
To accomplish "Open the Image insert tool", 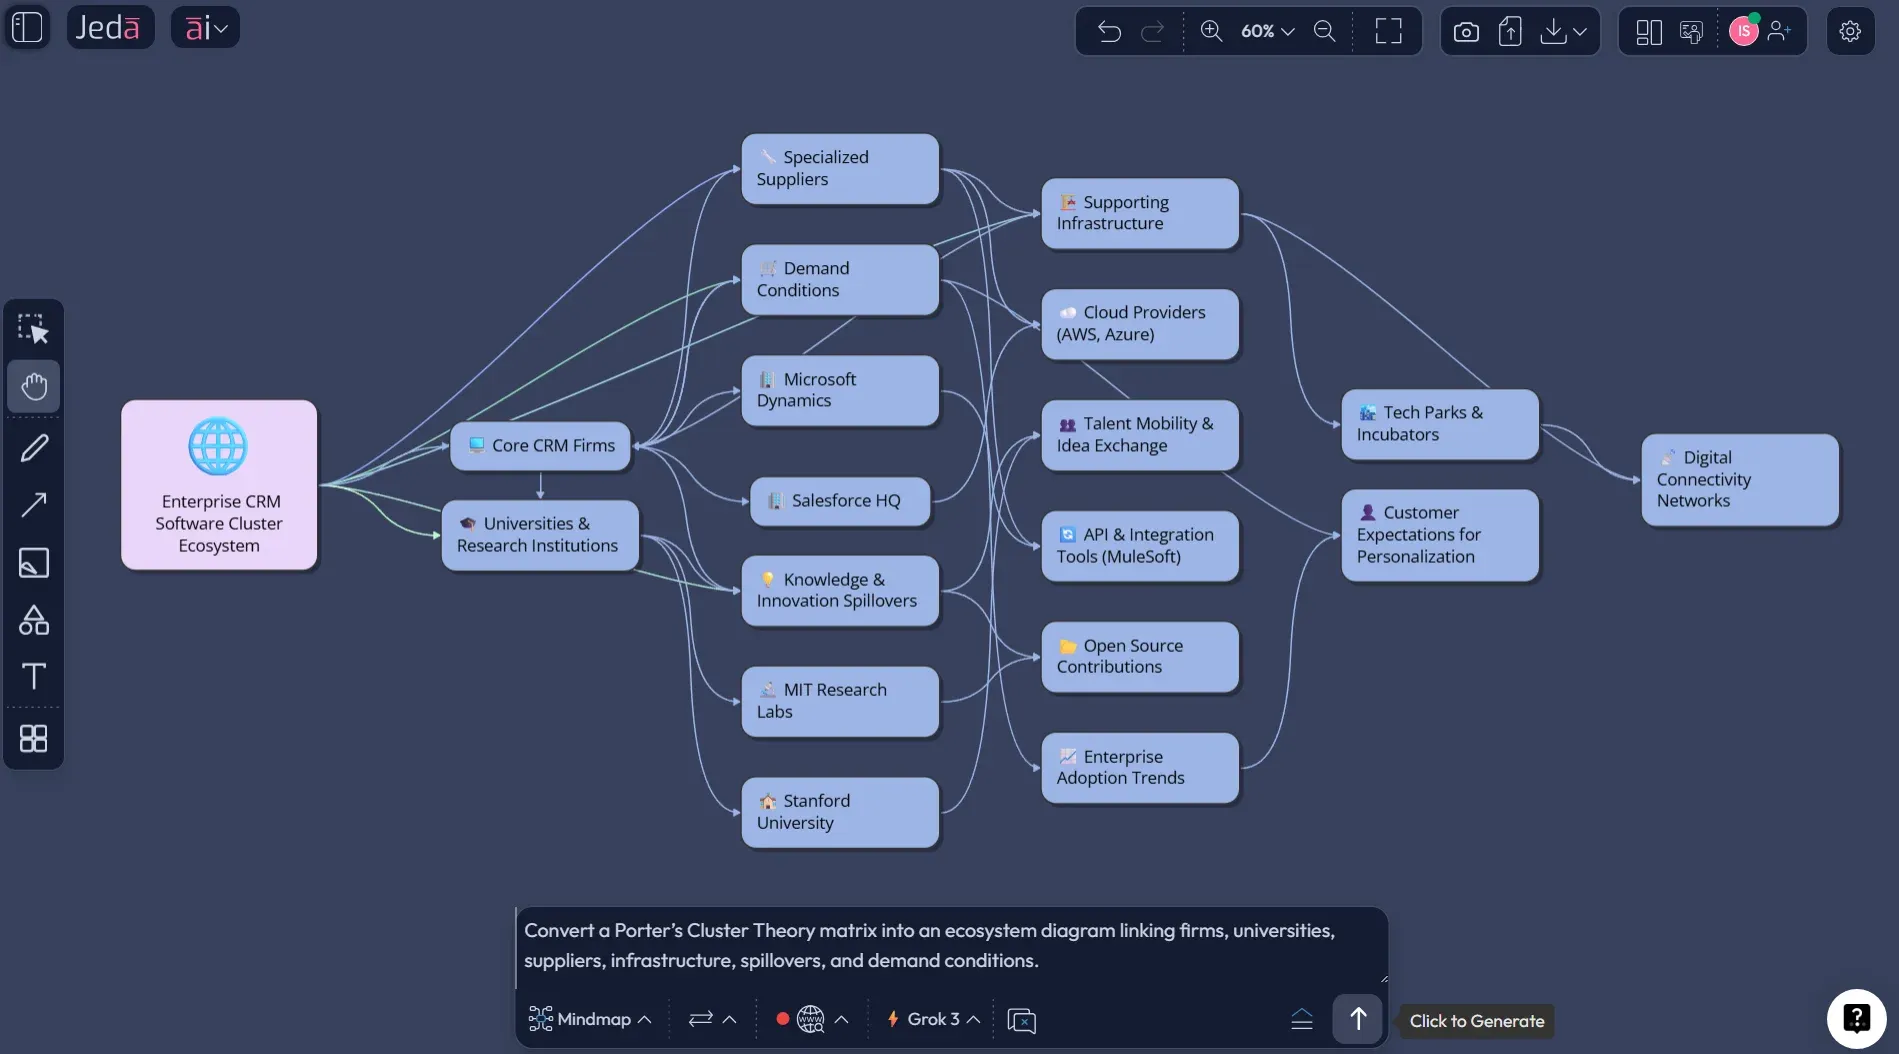I will pyautogui.click(x=33, y=563).
